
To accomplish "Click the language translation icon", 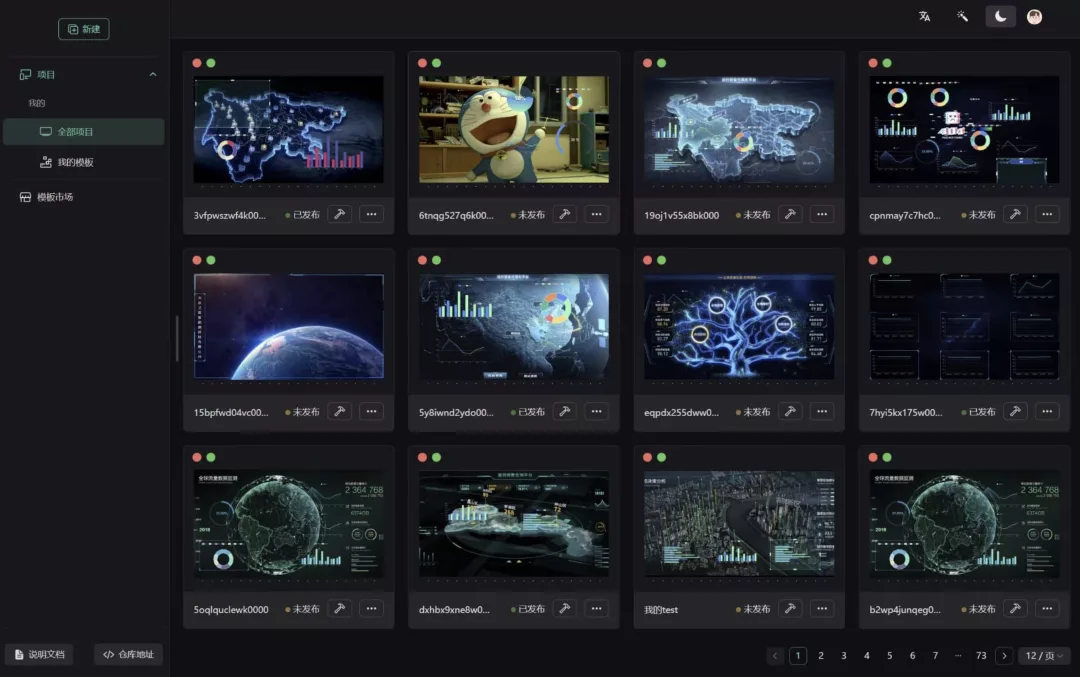I will [x=925, y=16].
